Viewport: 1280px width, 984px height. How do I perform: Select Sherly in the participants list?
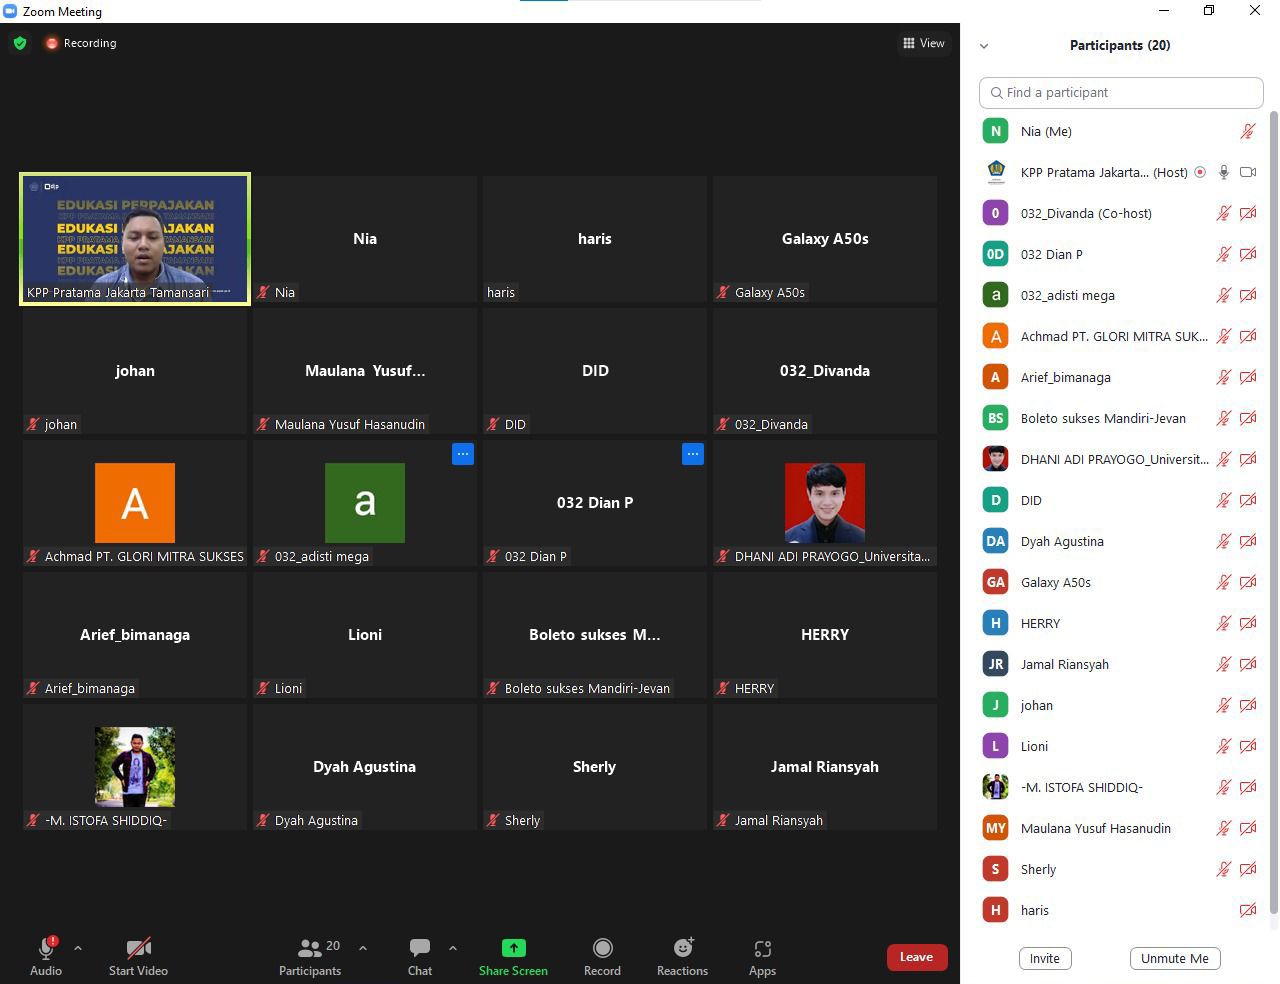point(1038,869)
